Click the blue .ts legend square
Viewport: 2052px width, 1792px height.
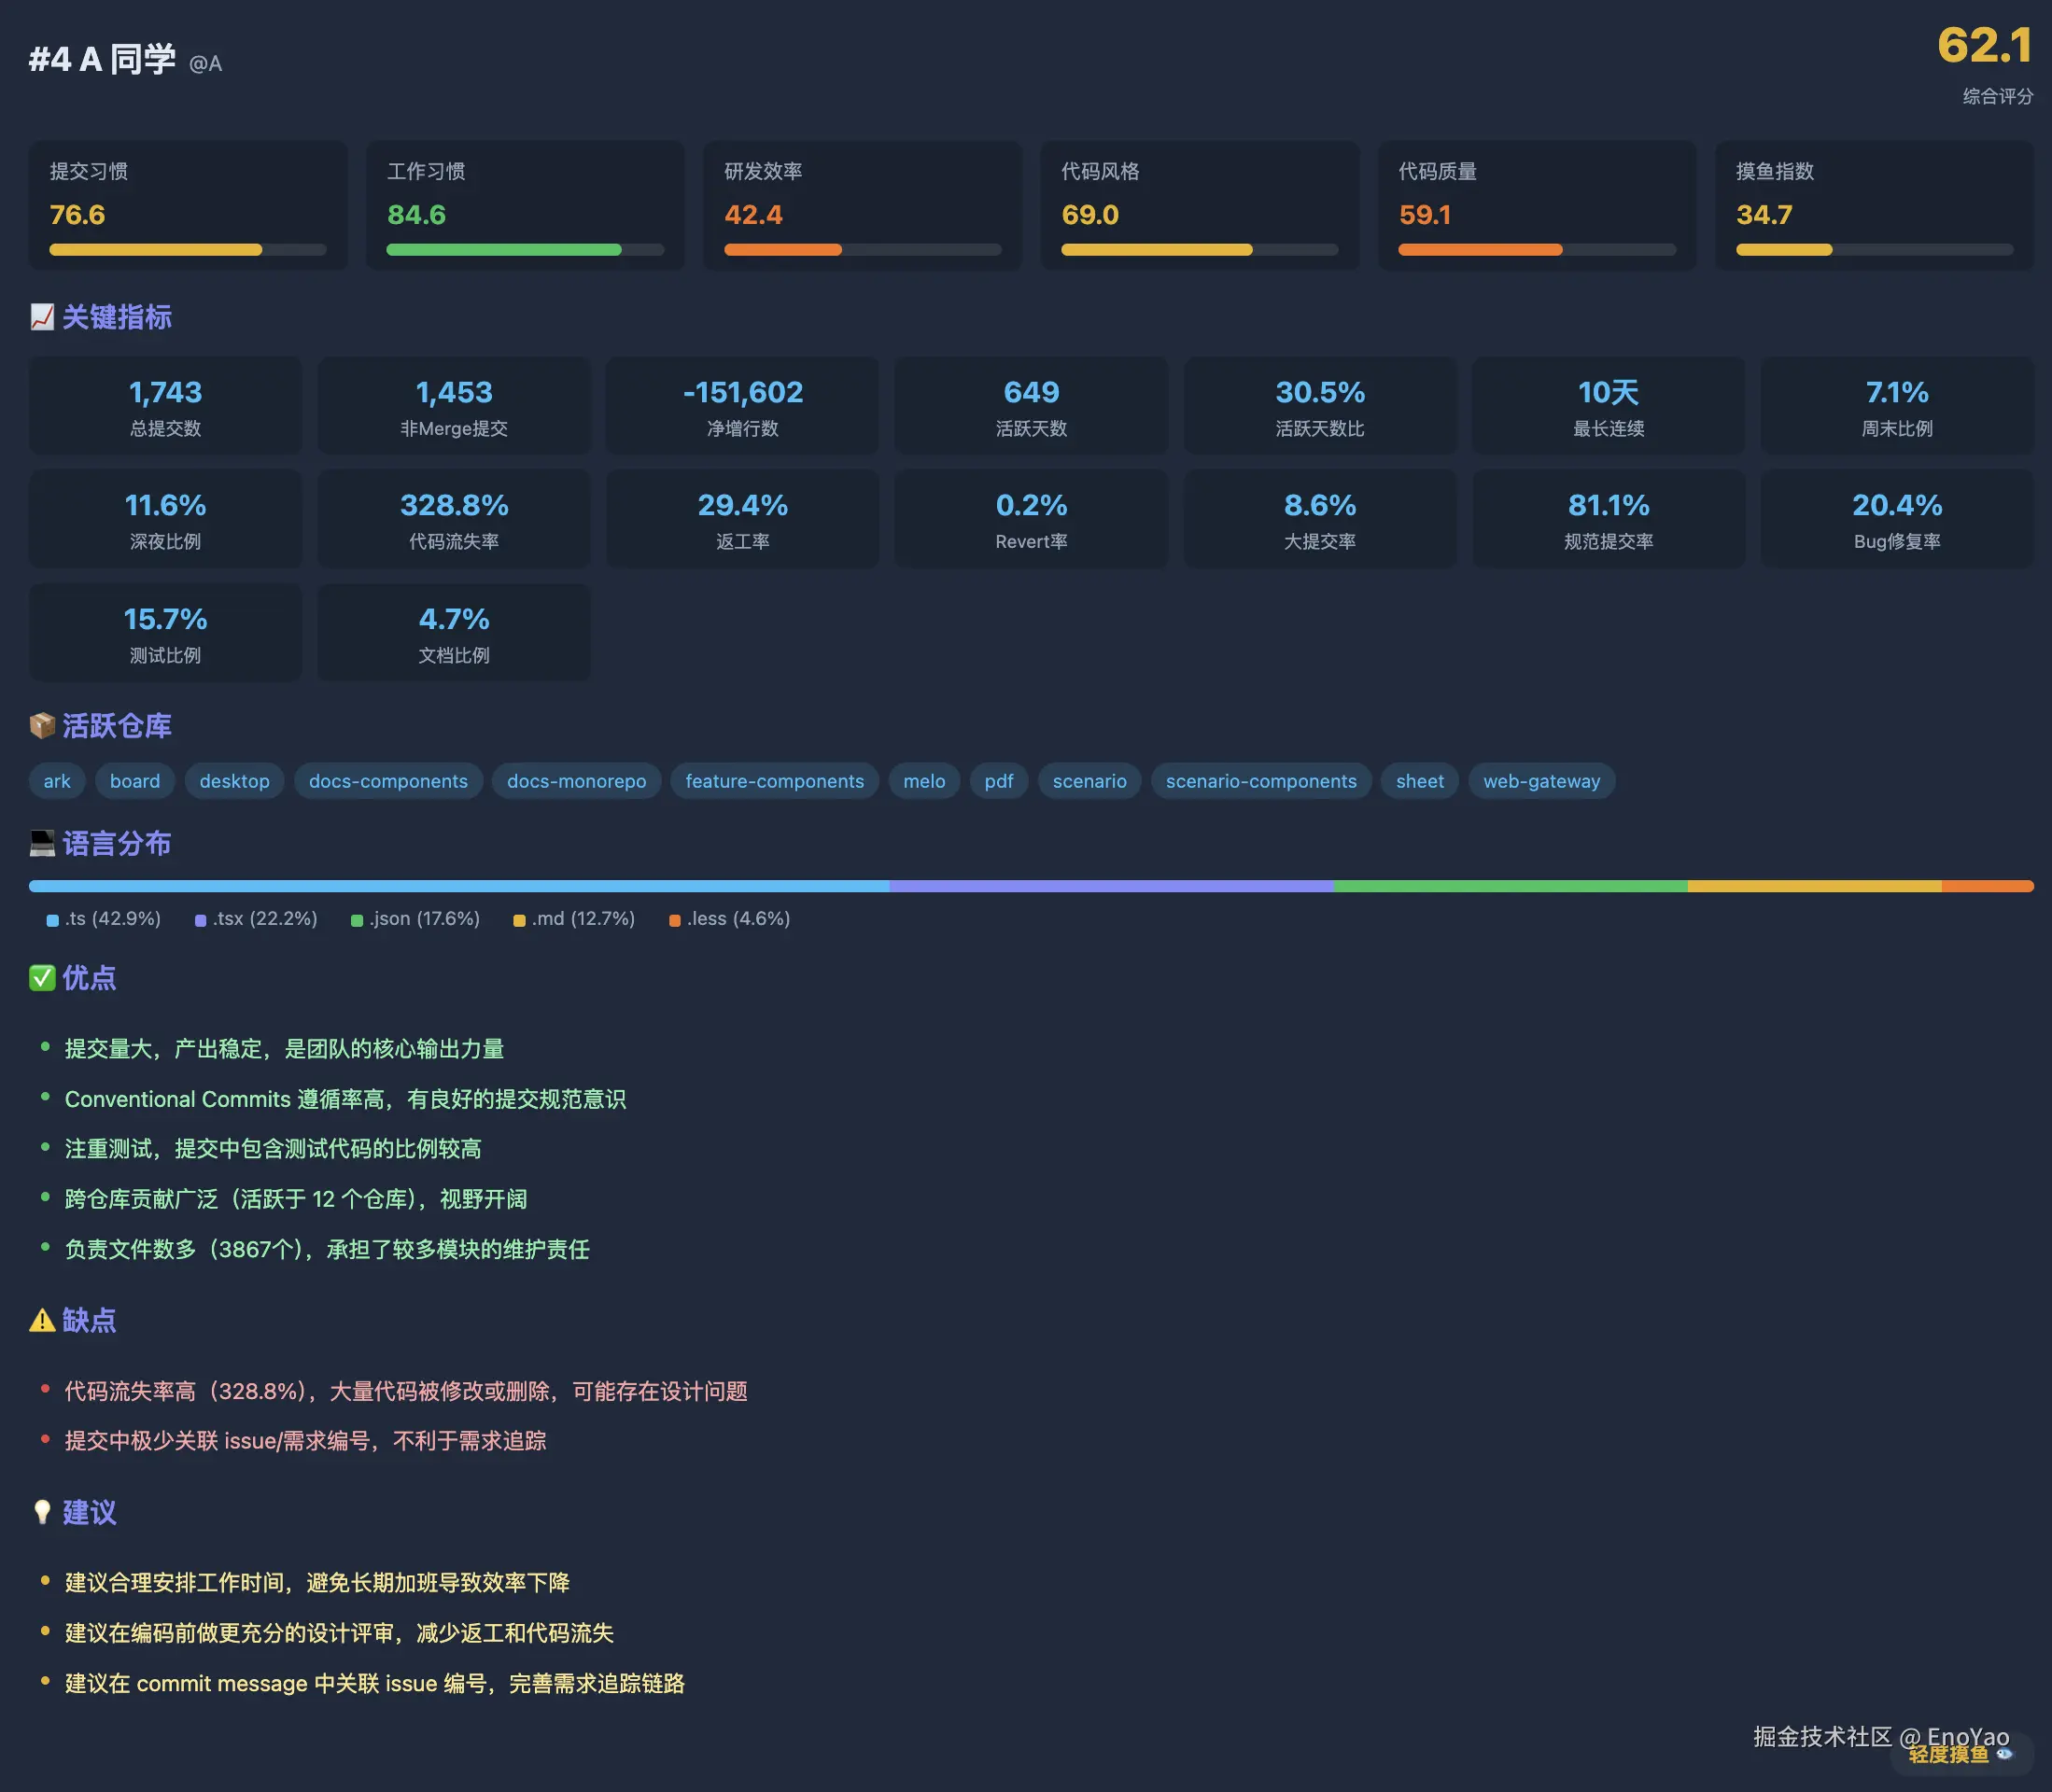(x=52, y=920)
